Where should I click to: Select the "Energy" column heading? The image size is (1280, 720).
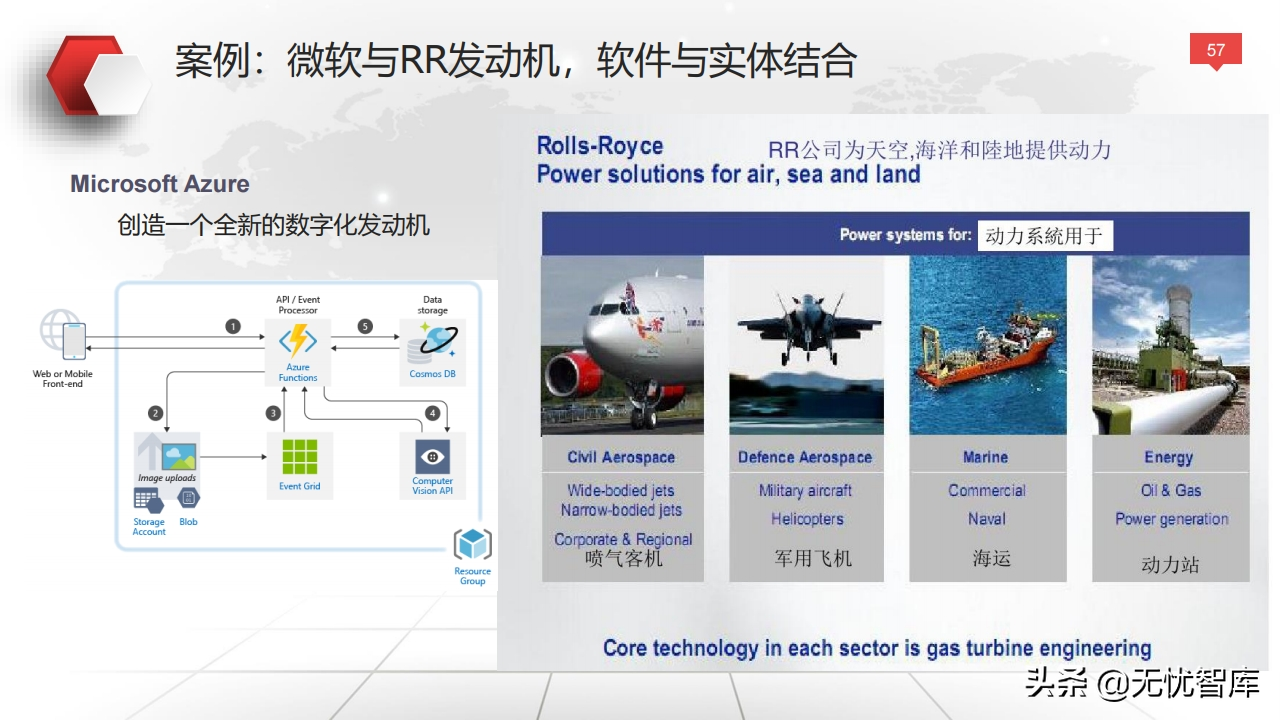[x=1168, y=457]
